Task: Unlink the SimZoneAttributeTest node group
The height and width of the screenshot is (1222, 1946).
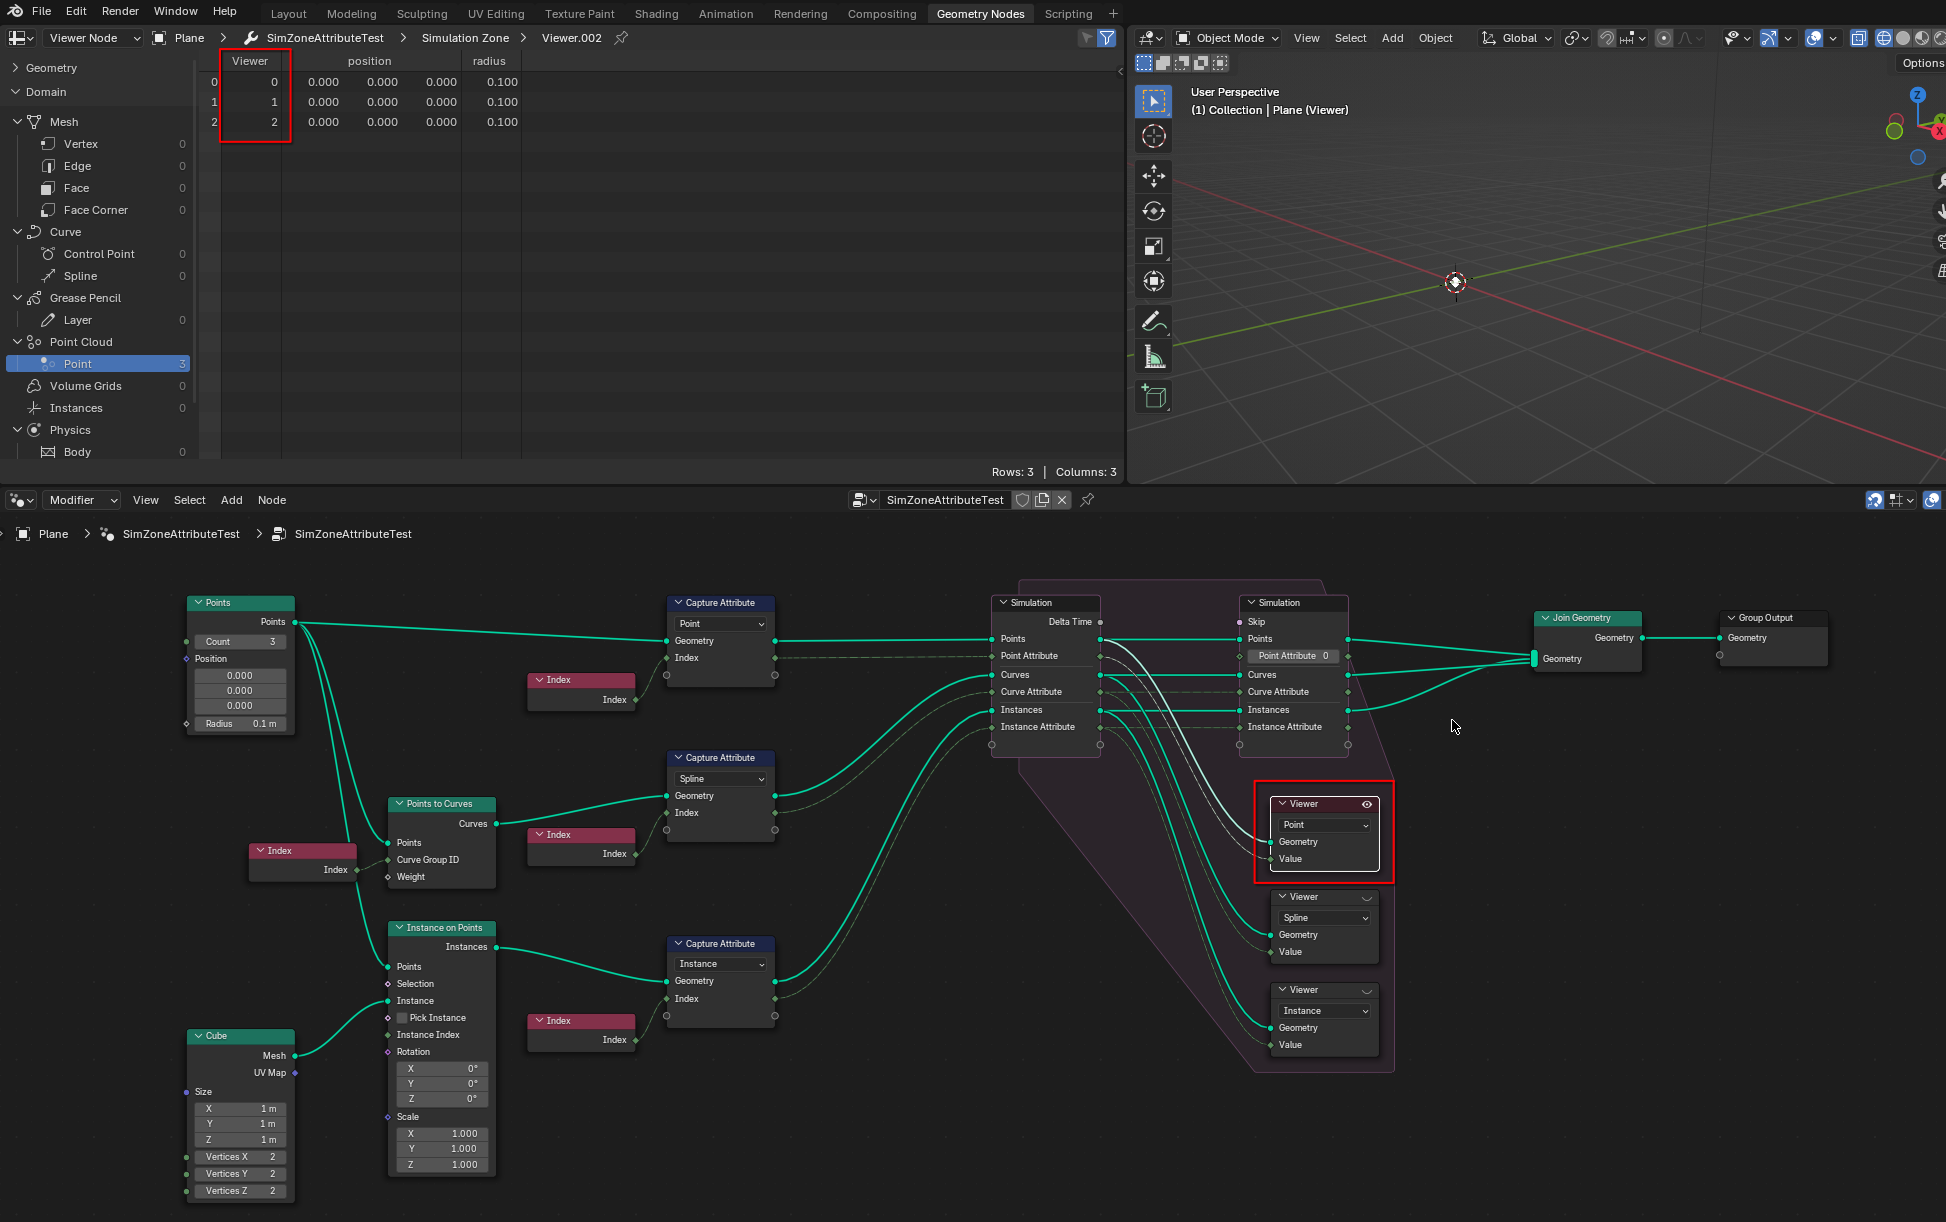Action: pos(1062,500)
